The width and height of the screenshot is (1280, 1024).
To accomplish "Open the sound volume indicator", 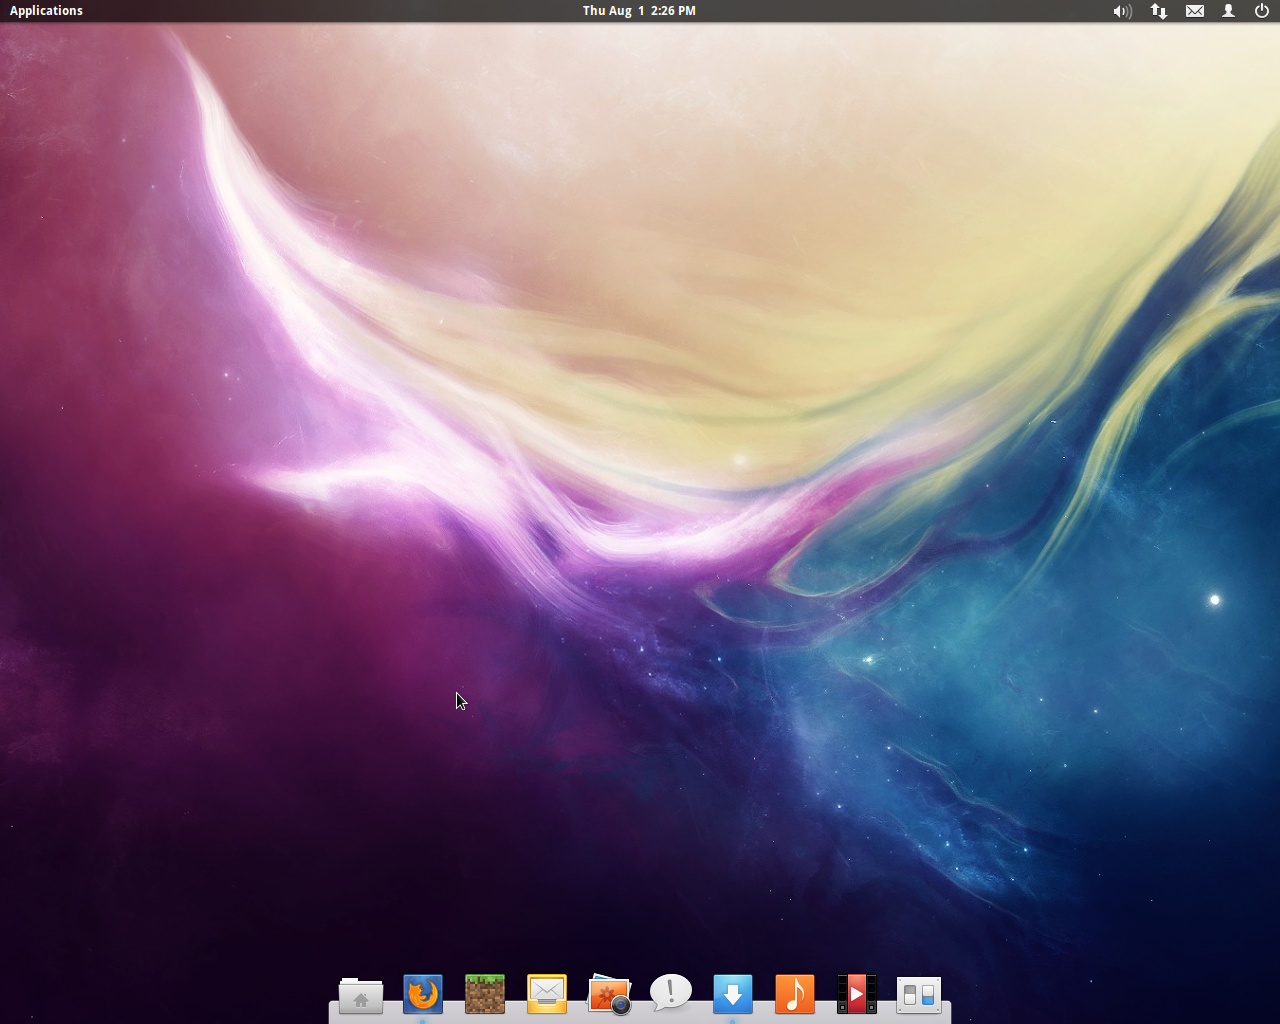I will [x=1122, y=11].
